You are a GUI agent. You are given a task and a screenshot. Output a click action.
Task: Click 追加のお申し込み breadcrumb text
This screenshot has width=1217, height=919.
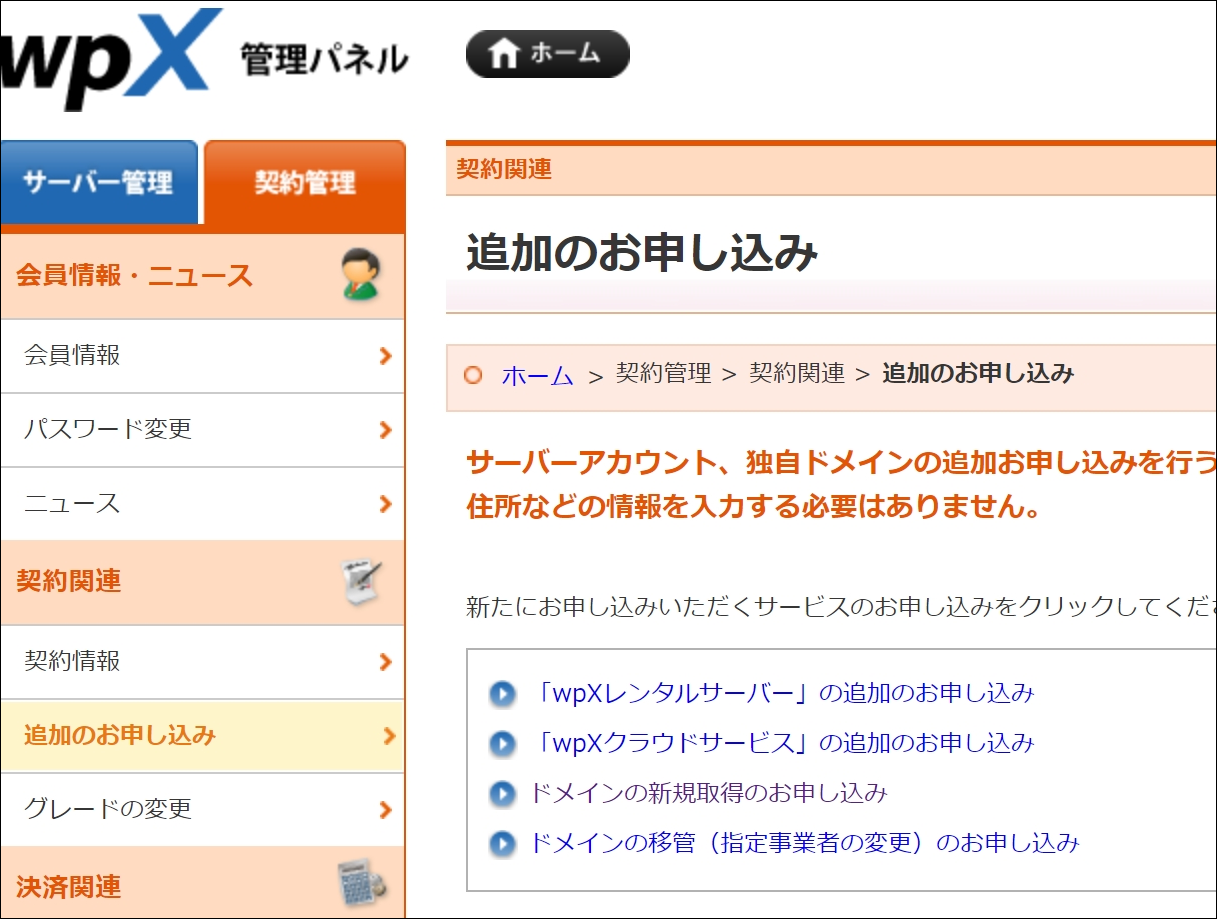click(978, 374)
